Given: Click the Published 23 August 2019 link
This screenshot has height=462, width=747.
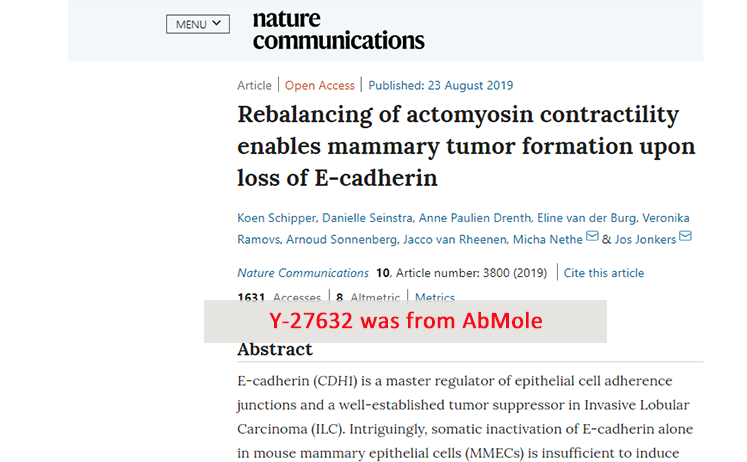Looking at the screenshot, I should click(441, 86).
